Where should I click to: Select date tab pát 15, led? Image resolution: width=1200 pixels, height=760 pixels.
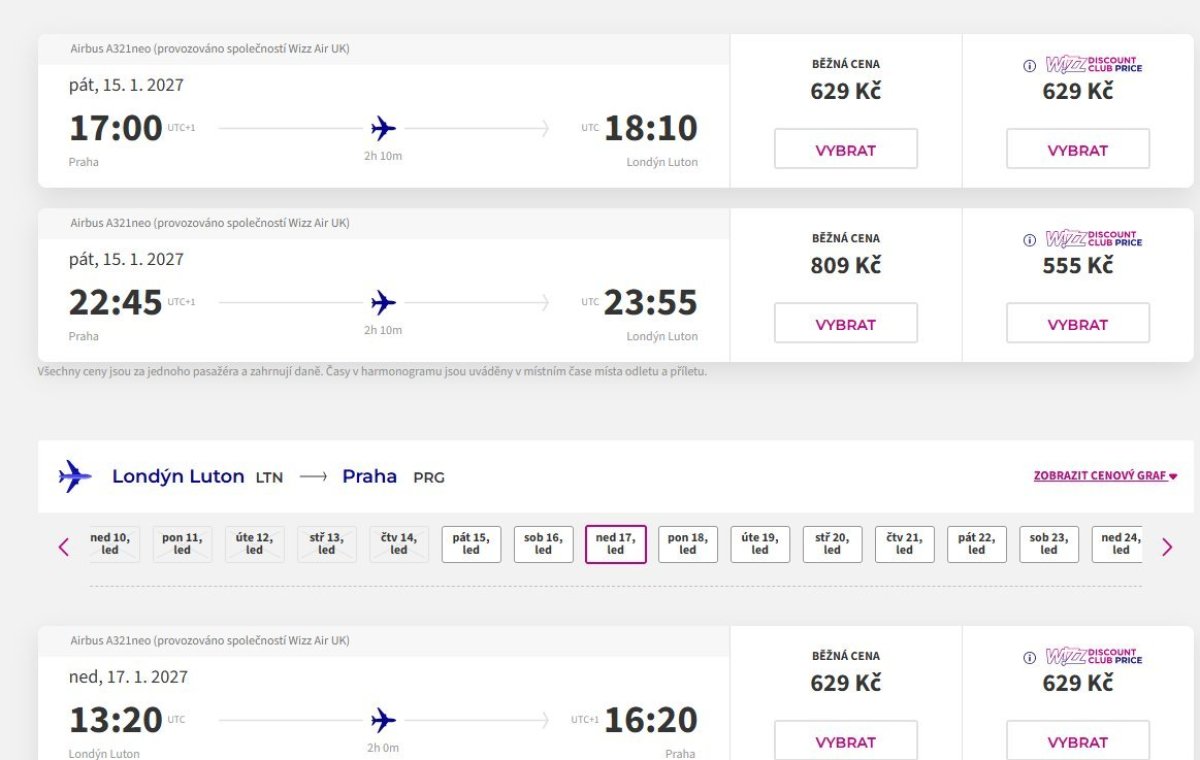[x=471, y=544]
